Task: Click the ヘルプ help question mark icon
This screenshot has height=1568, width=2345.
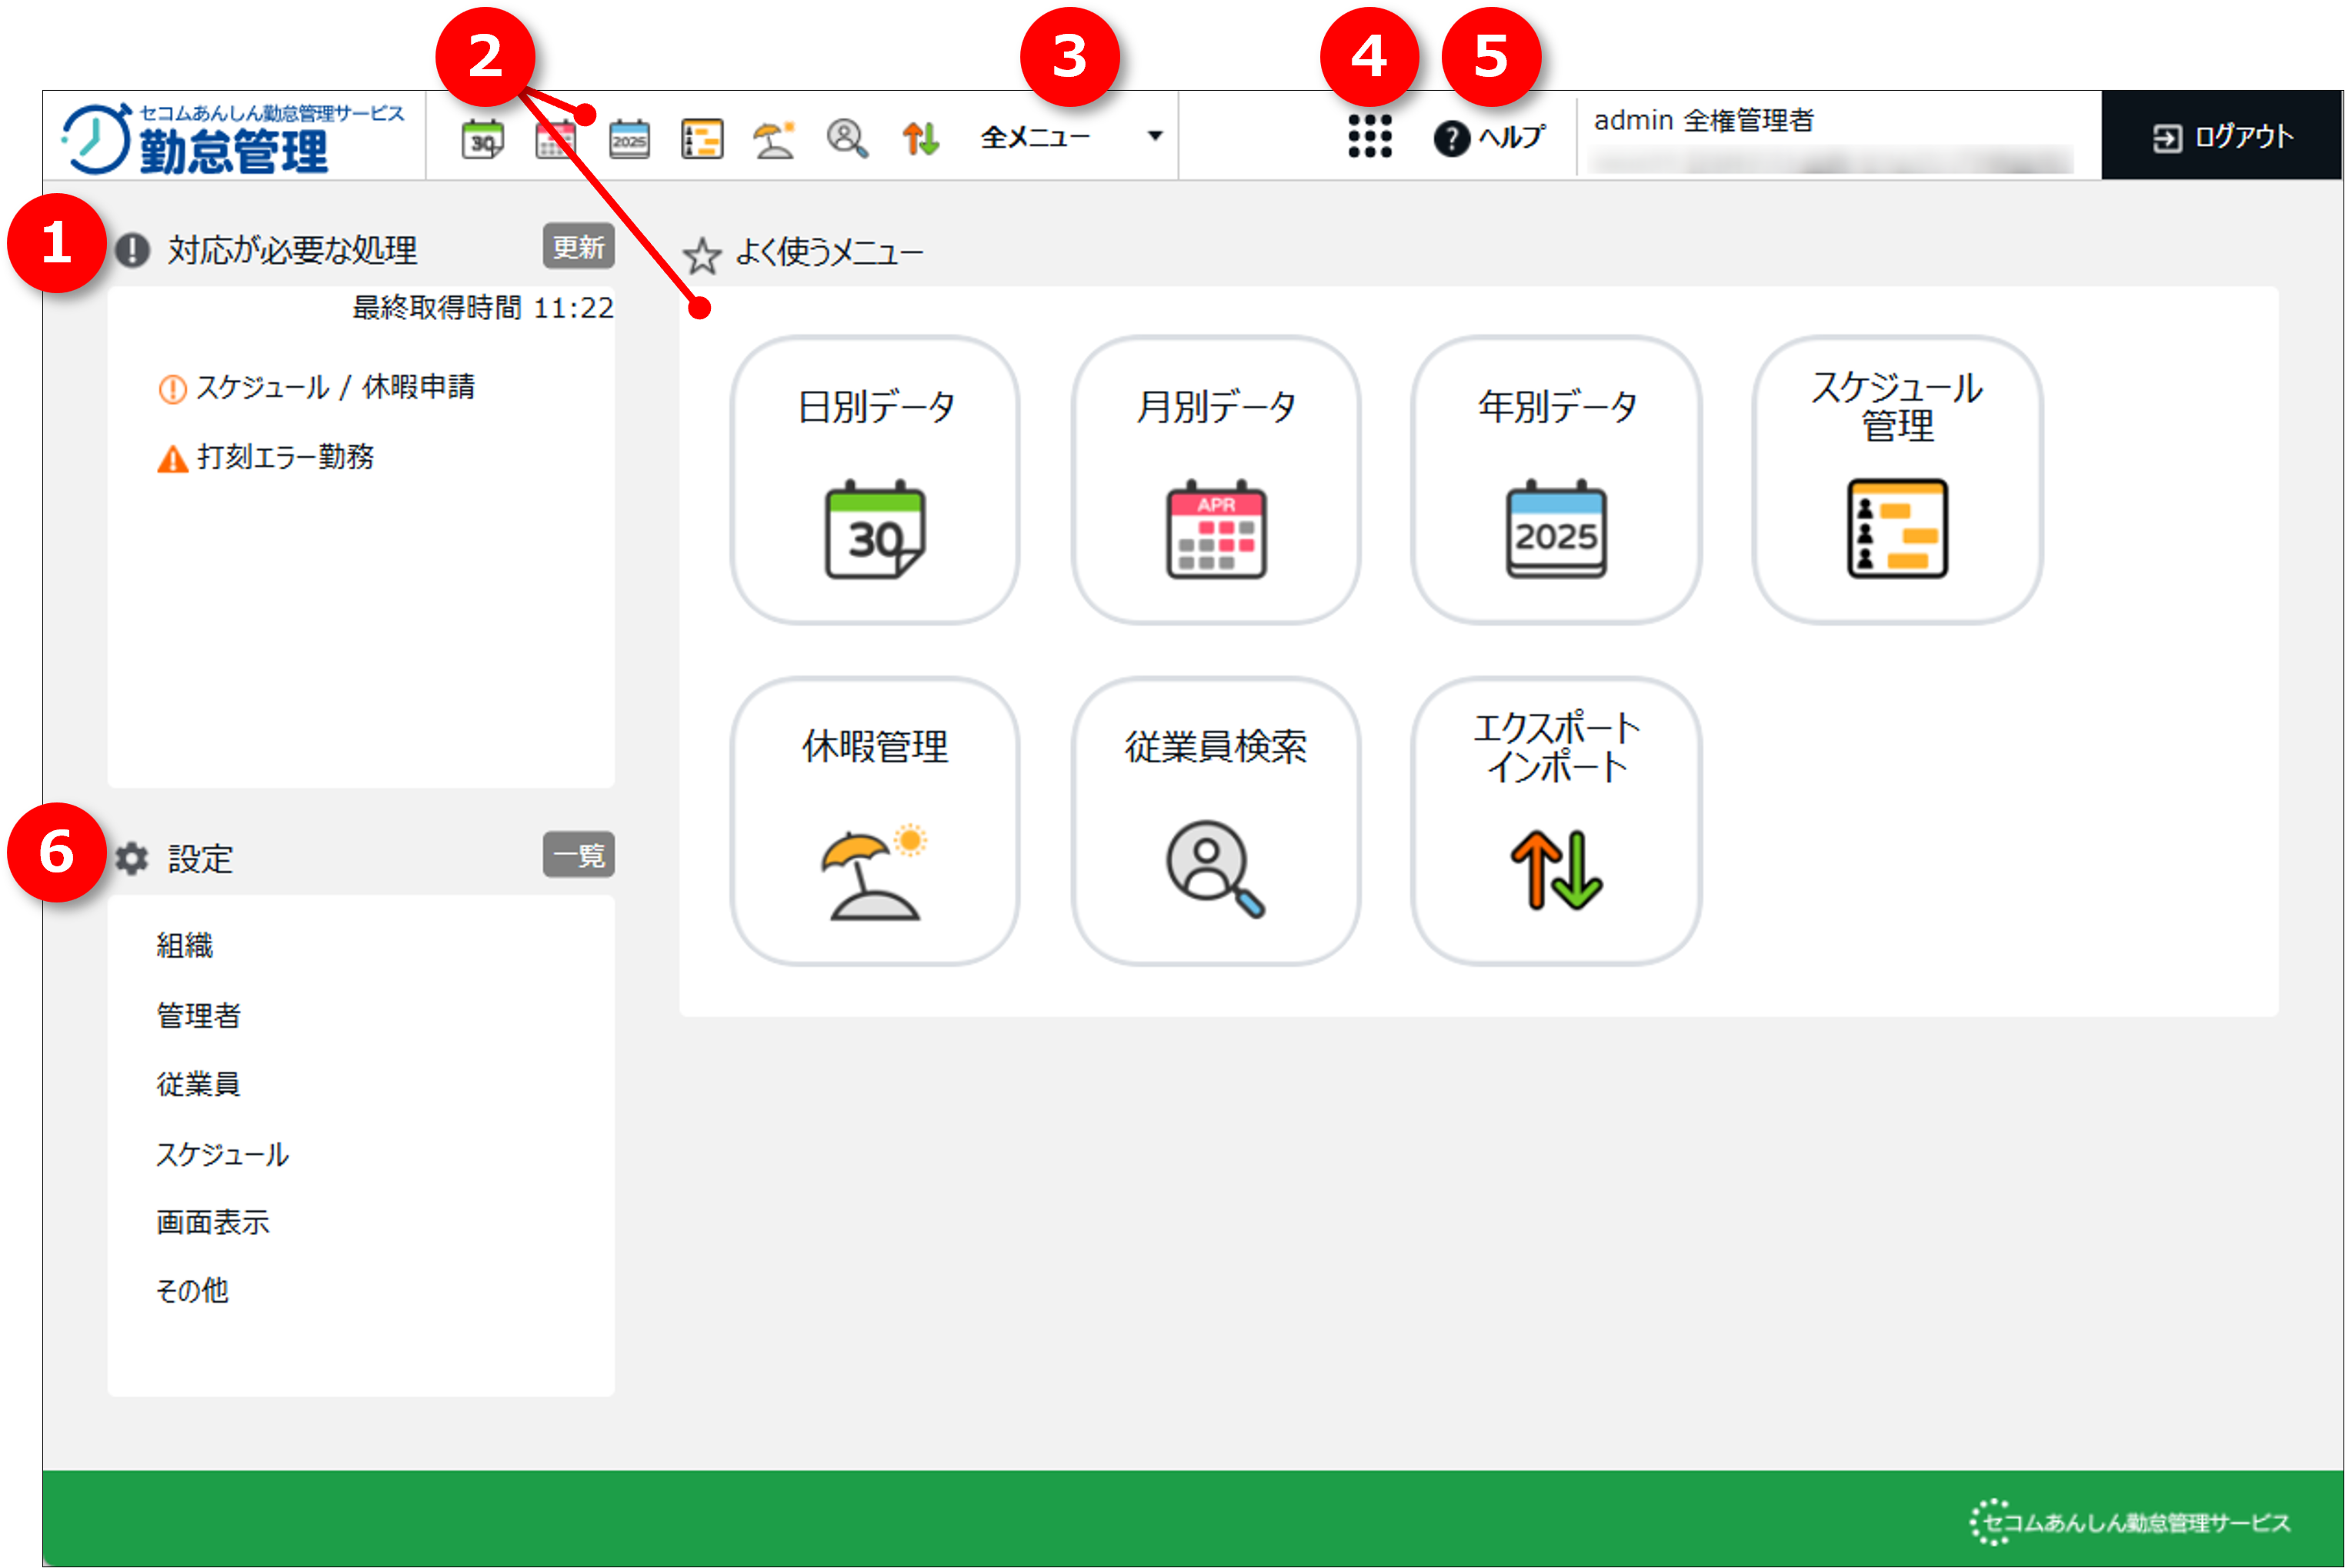Action: click(1451, 138)
